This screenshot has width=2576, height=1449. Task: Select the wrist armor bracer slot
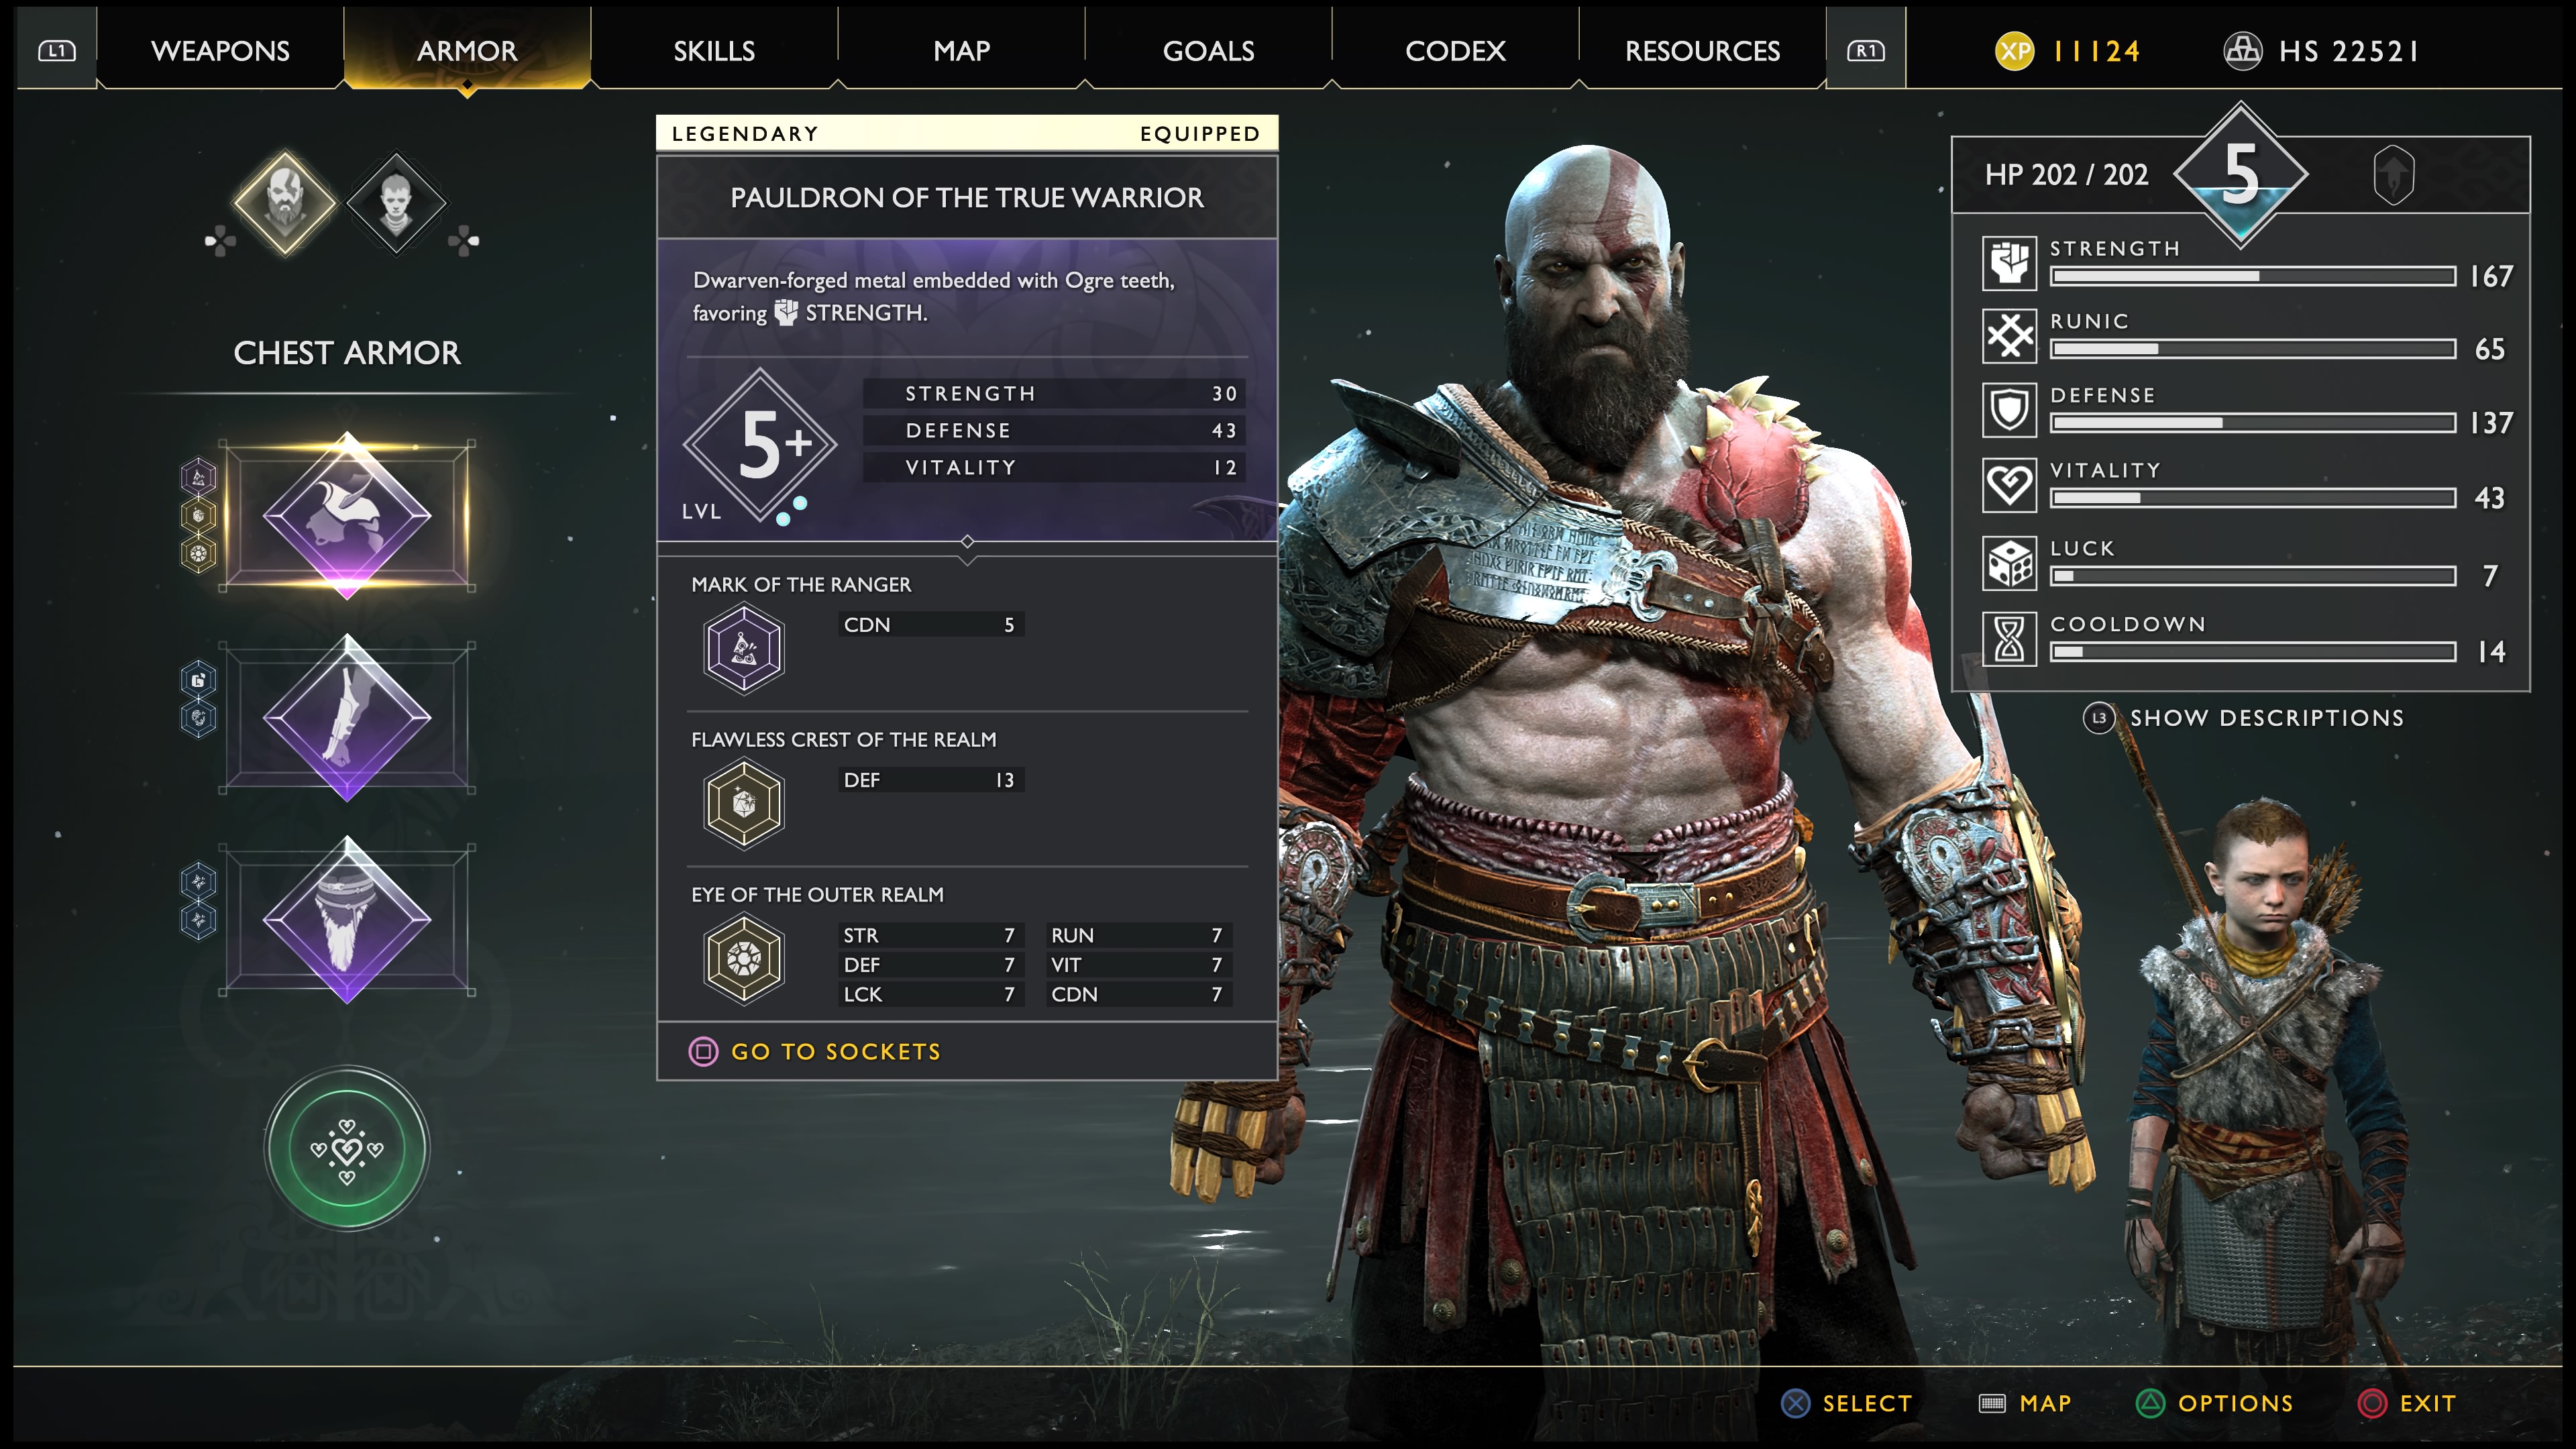click(x=347, y=718)
